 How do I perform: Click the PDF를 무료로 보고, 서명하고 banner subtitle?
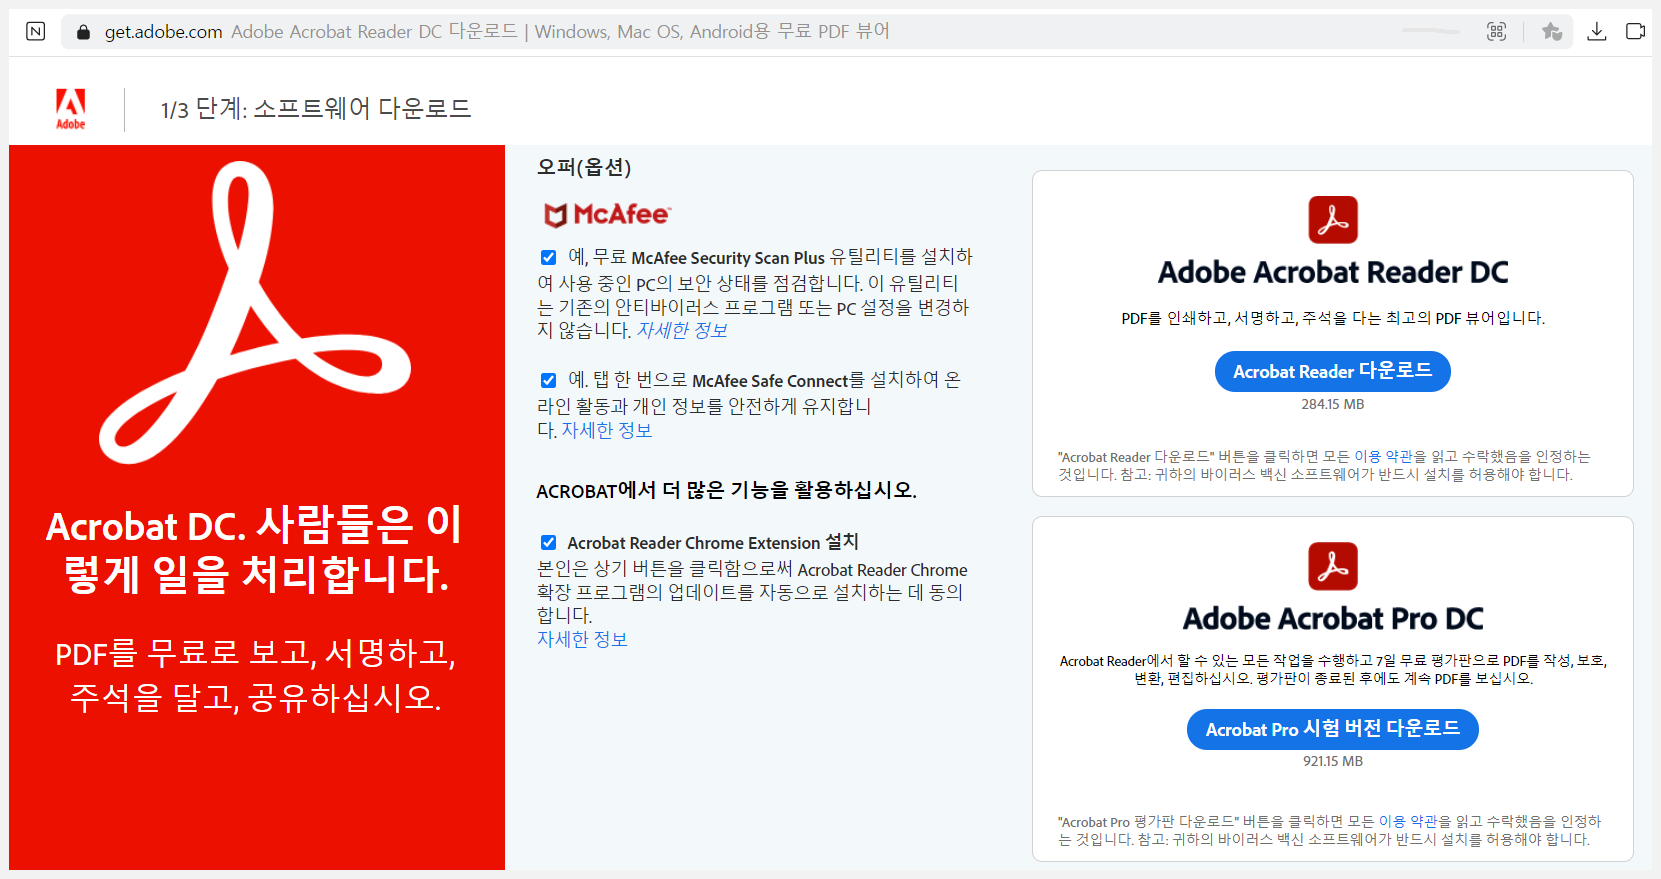click(255, 675)
